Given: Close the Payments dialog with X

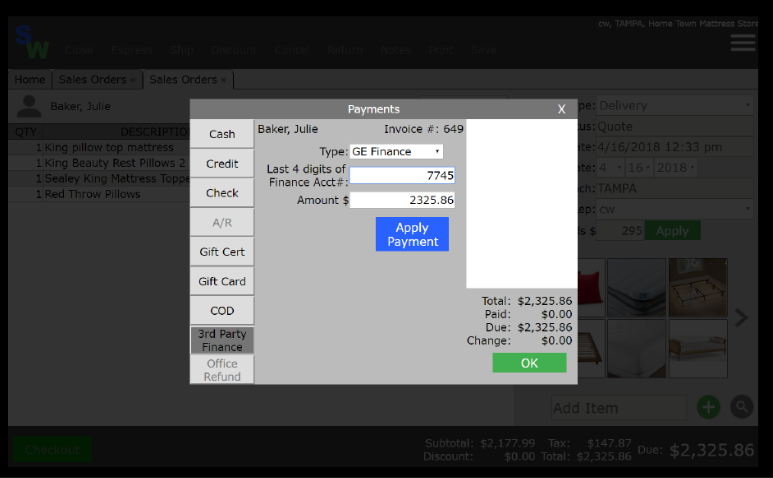Looking at the screenshot, I should (x=562, y=109).
